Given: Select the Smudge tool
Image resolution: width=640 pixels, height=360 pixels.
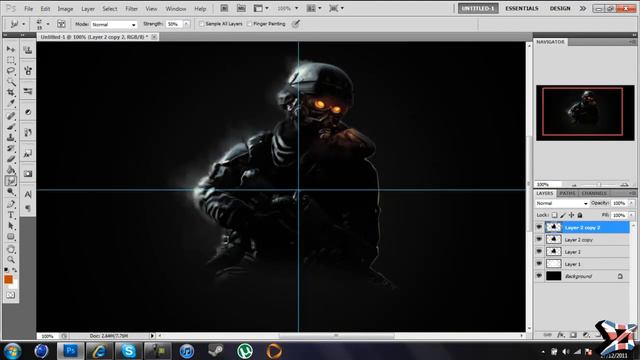Looking at the screenshot, I should 11,181.
